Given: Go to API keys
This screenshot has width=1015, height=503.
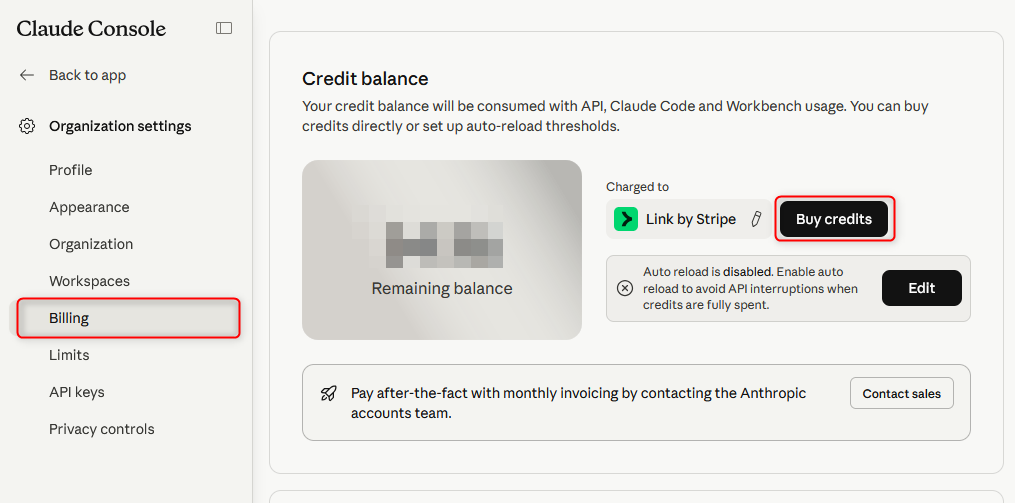Looking at the screenshot, I should pos(77,392).
